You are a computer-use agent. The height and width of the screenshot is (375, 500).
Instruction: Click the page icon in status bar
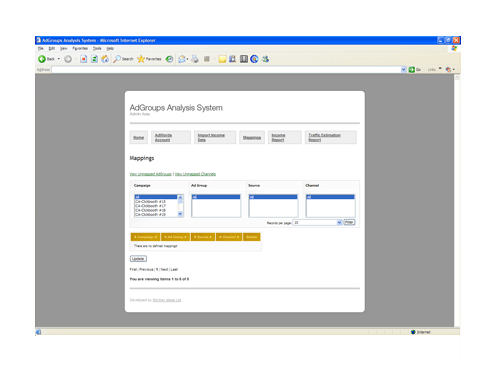(38, 332)
